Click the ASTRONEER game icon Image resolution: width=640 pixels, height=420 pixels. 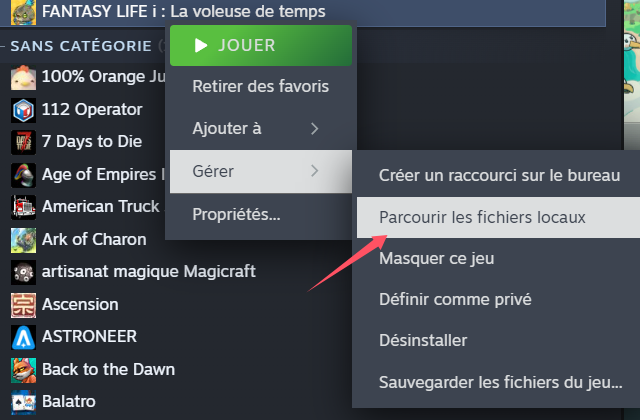point(23,337)
